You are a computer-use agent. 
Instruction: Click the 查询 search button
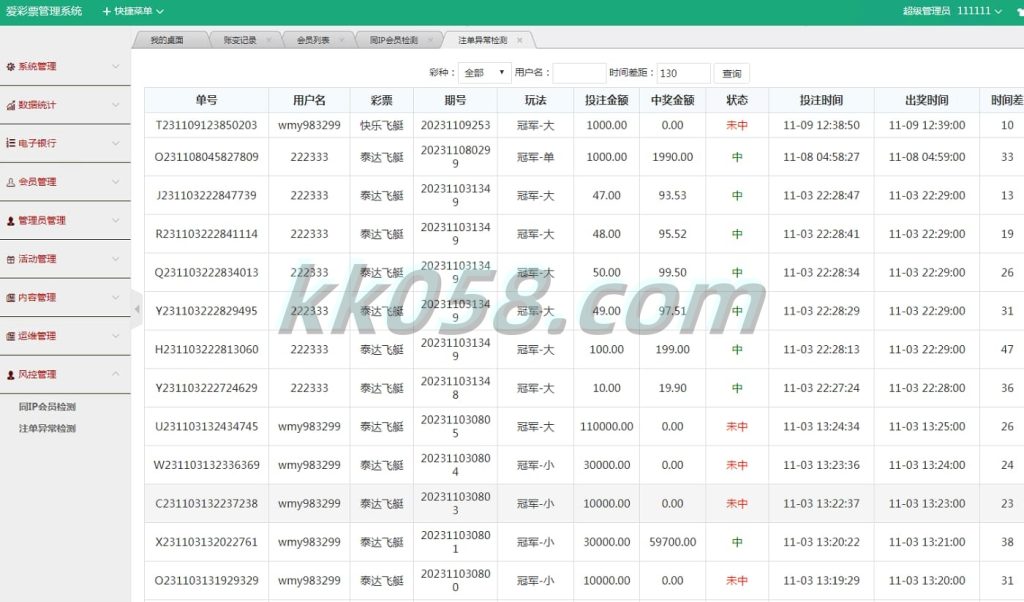tap(731, 74)
